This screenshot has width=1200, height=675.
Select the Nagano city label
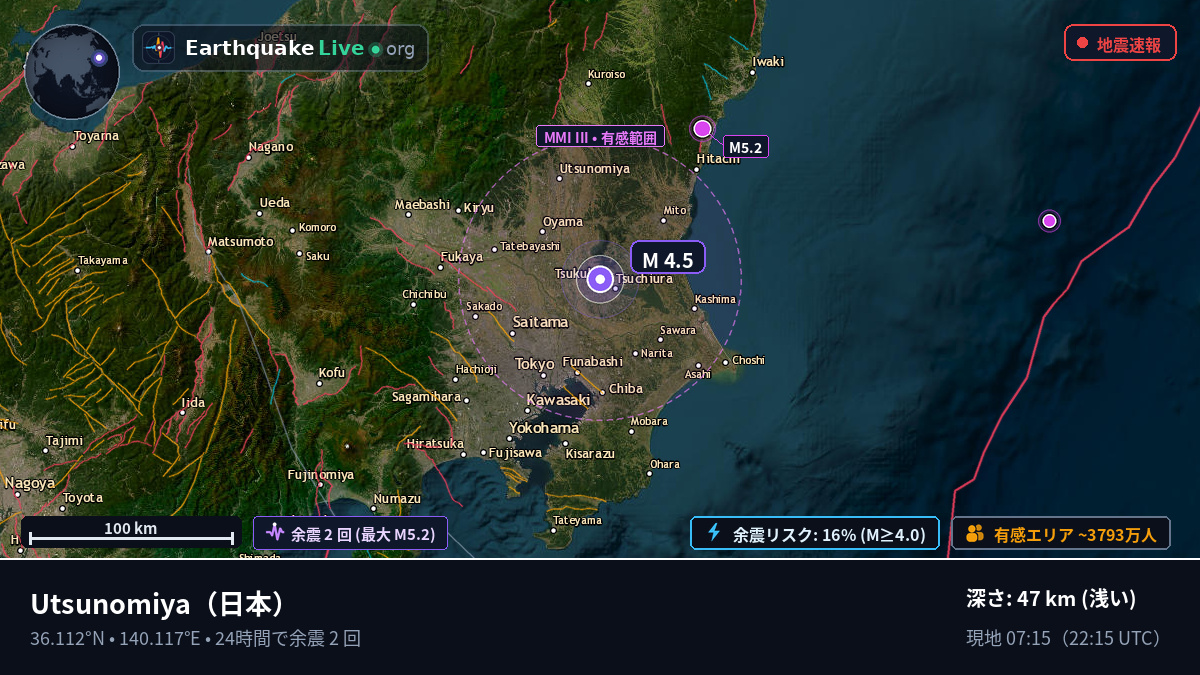click(271, 147)
